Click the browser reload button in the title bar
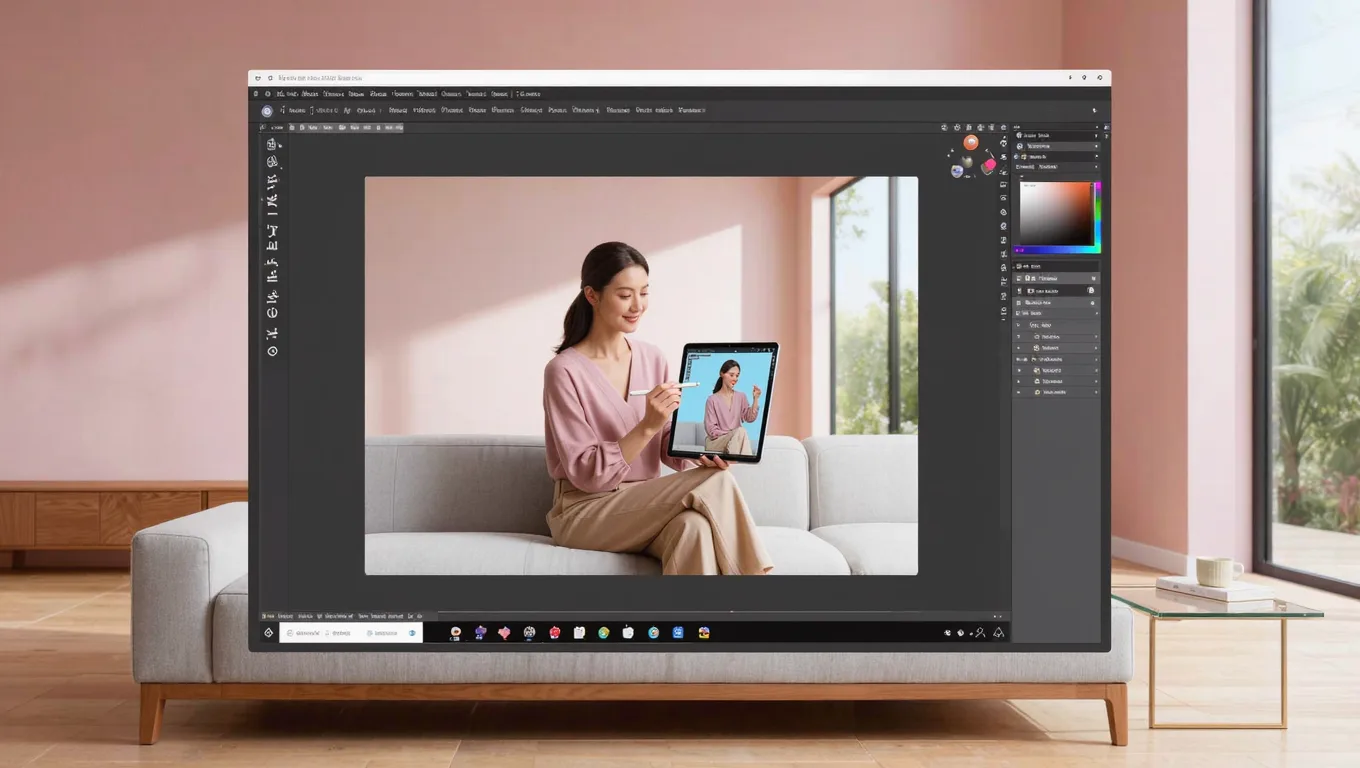Viewport: 1360px width, 768px height. pyautogui.click(x=270, y=77)
